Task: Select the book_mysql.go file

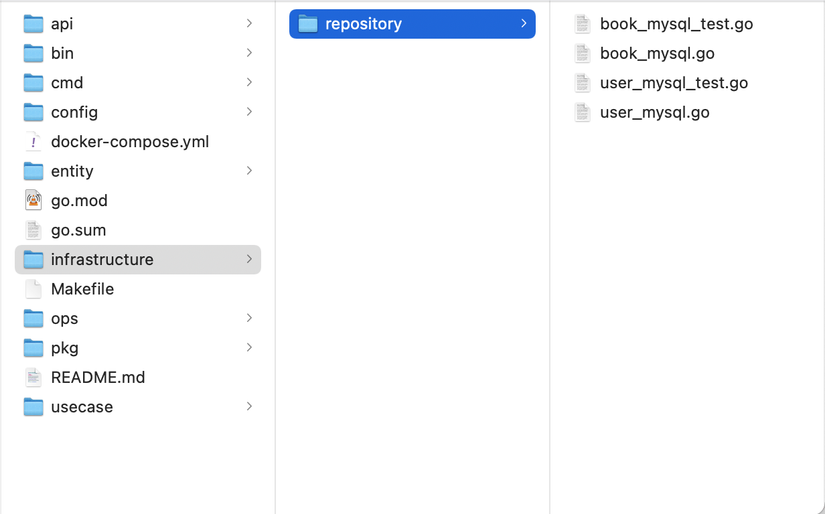Action: 657,54
